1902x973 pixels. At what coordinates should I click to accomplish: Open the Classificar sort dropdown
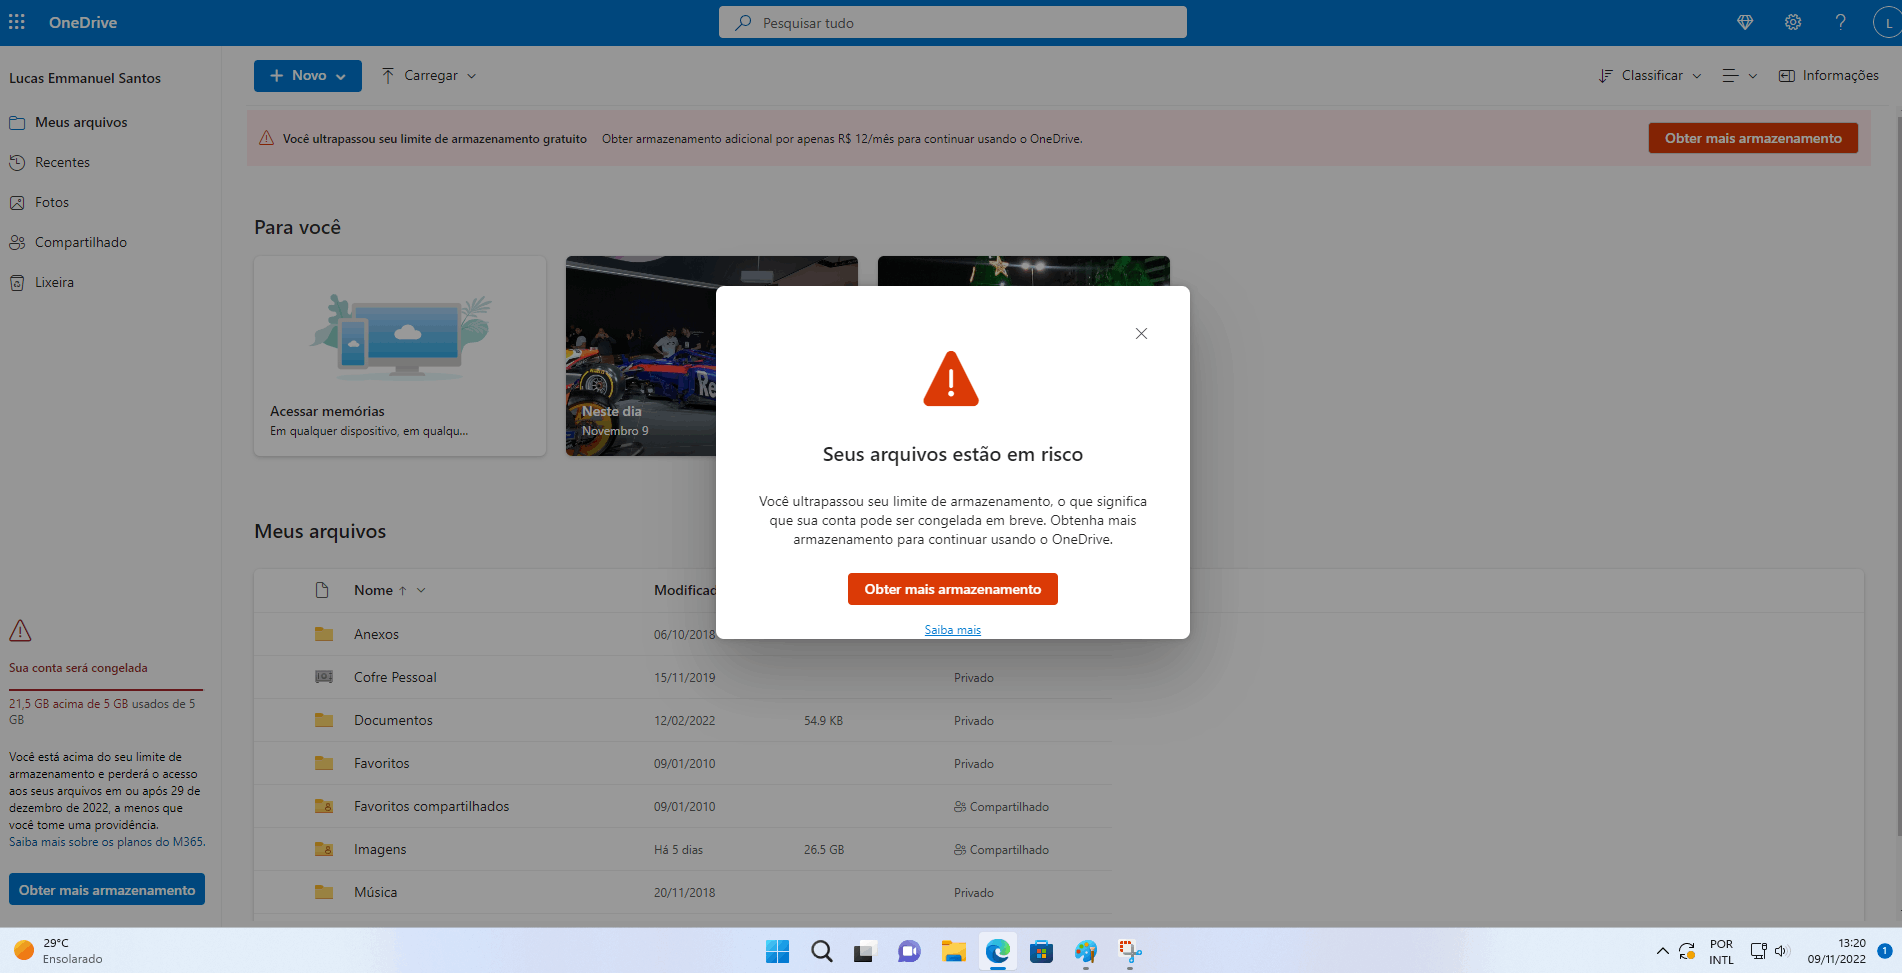point(1650,76)
